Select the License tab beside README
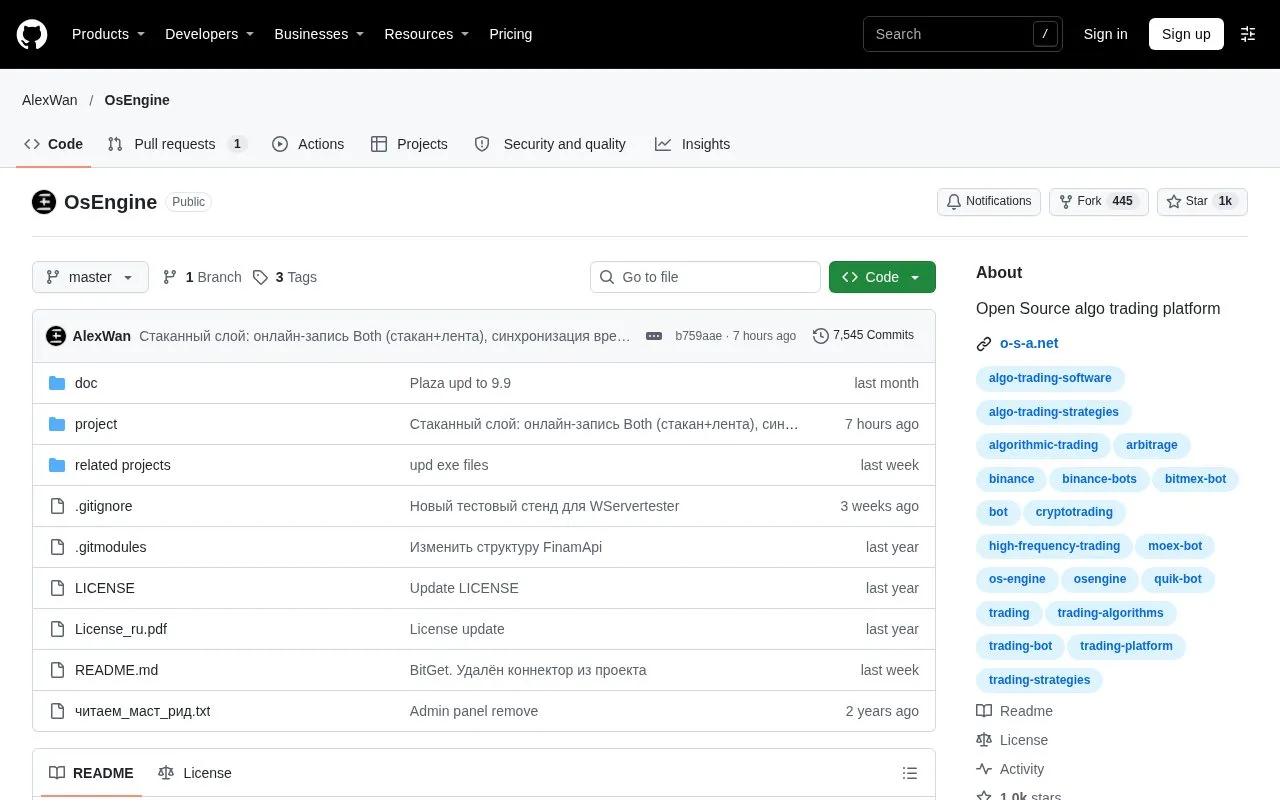1280x800 pixels. (195, 773)
